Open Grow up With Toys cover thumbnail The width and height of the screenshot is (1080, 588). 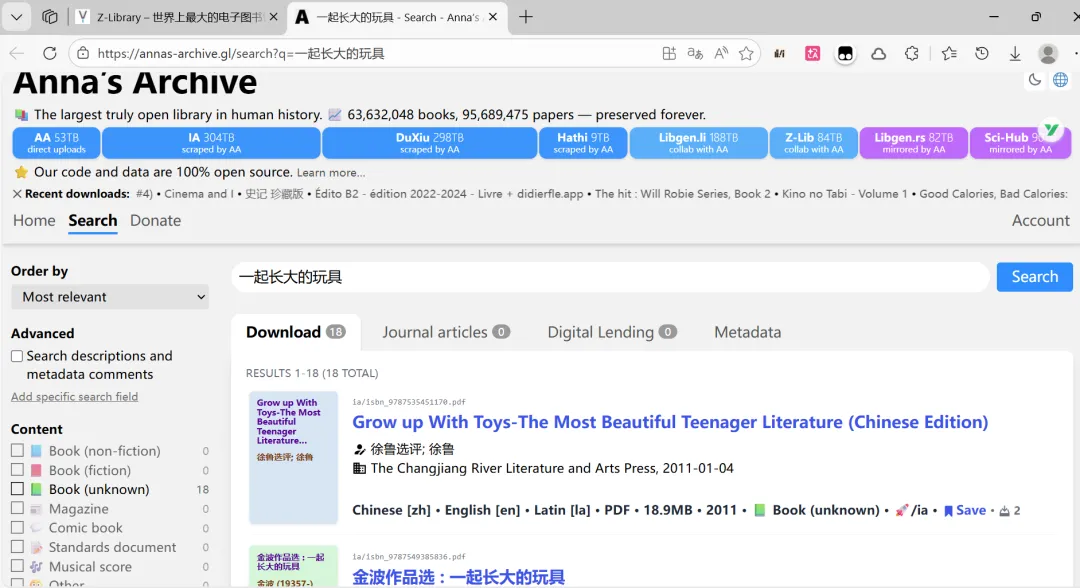[x=293, y=458]
